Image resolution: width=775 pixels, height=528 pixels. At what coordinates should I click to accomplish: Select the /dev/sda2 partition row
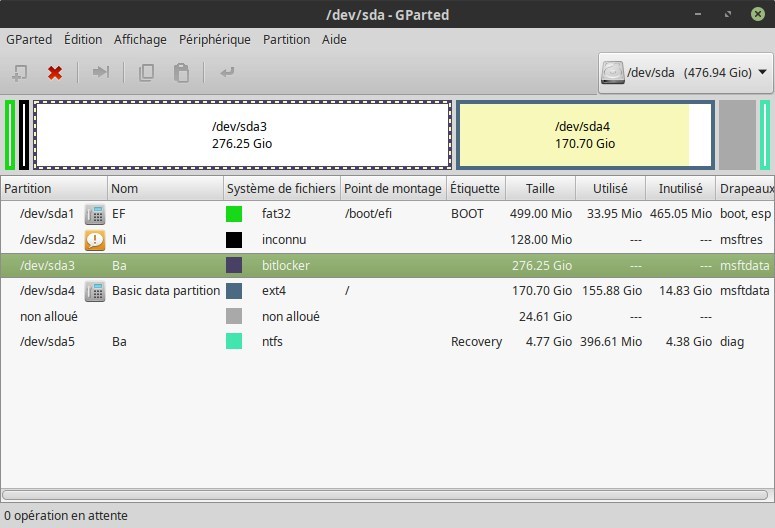[388, 240]
